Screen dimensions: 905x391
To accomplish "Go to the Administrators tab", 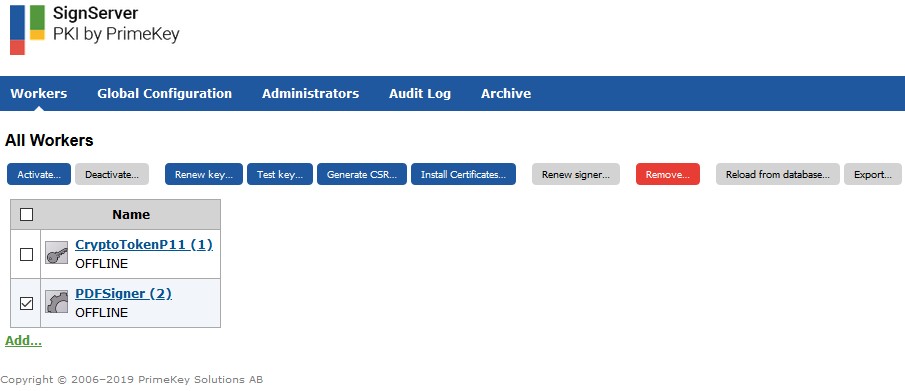I will click(311, 94).
